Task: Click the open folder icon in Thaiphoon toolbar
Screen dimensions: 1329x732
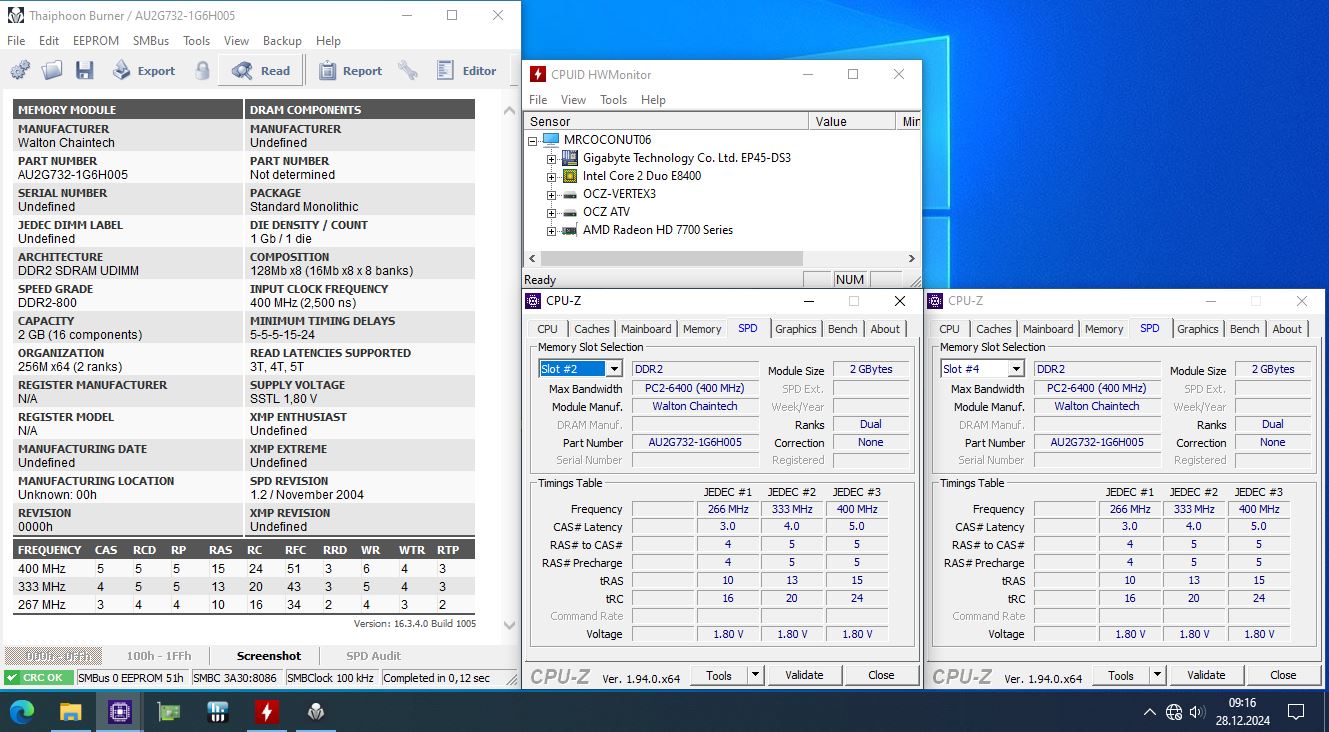Action: point(52,70)
